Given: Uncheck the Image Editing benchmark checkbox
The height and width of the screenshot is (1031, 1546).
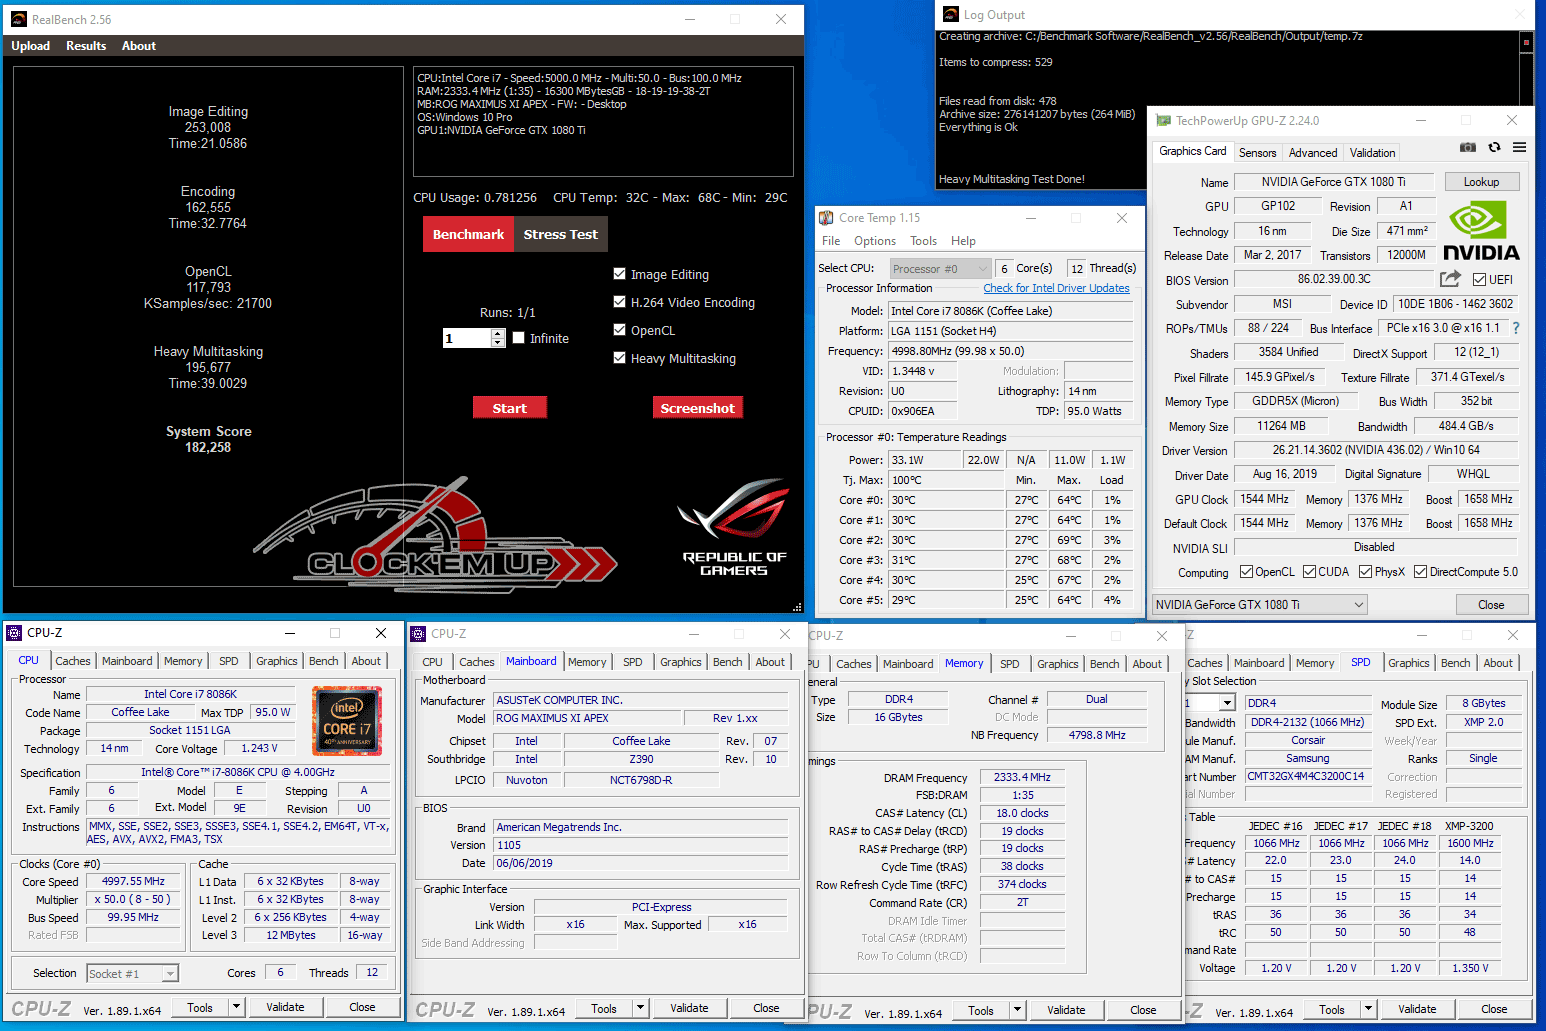Looking at the screenshot, I should coord(619,274).
